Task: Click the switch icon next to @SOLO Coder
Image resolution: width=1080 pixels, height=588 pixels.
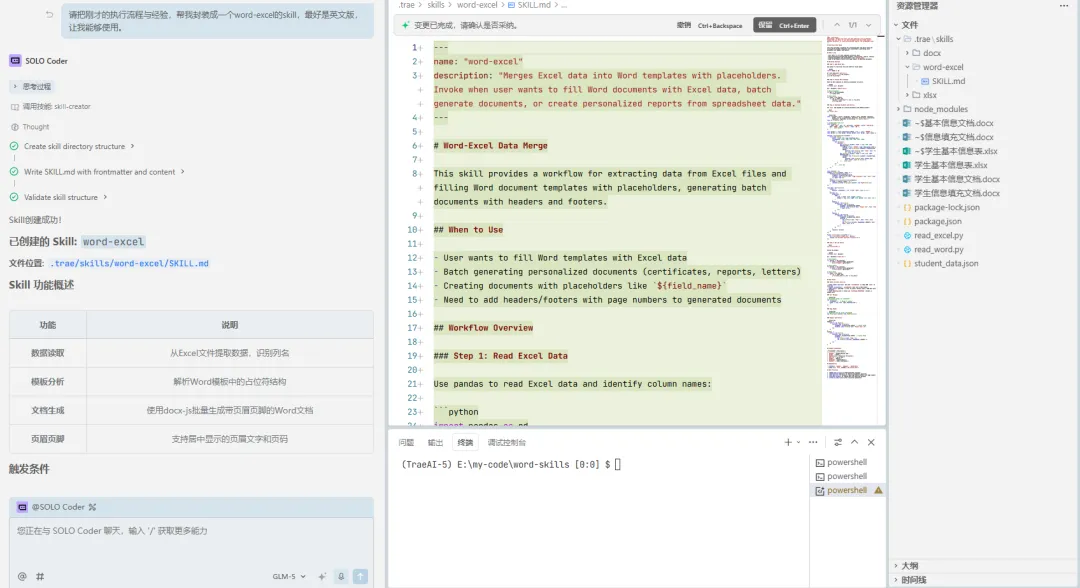Action: 92,507
